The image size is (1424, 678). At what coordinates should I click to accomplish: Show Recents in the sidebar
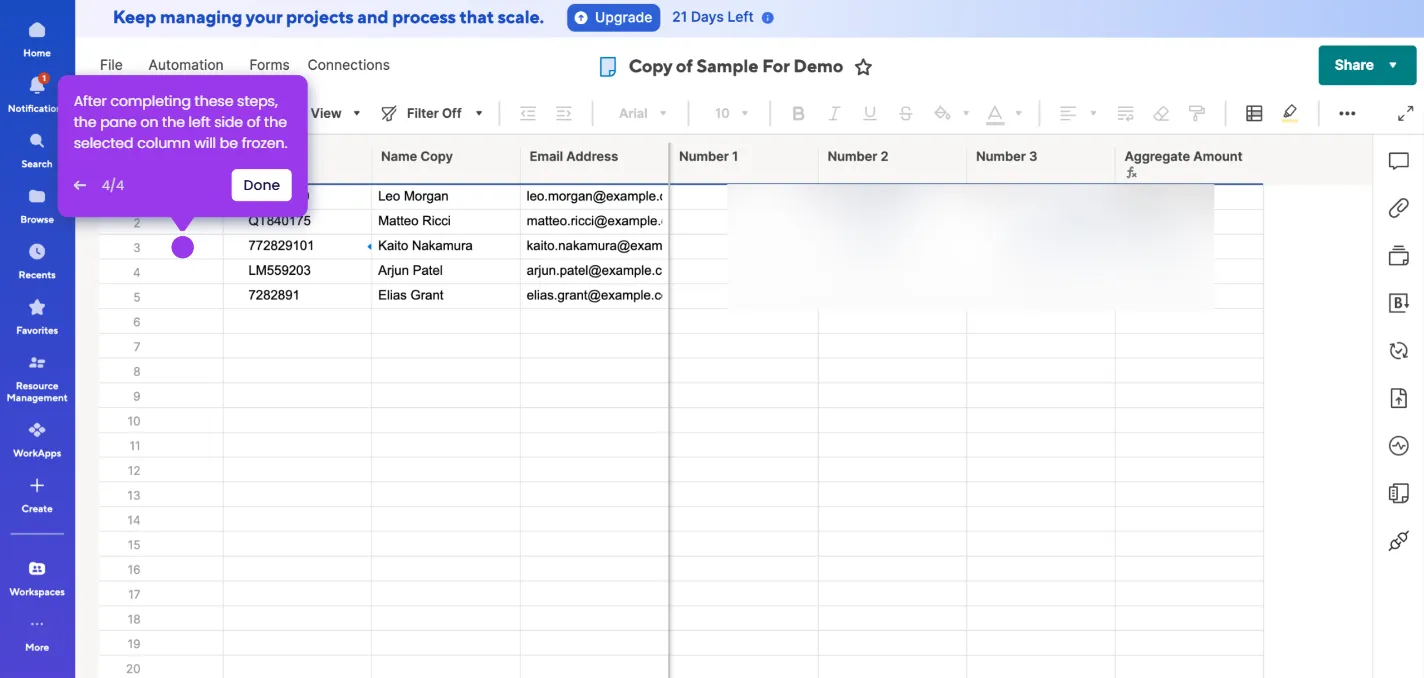[37, 260]
